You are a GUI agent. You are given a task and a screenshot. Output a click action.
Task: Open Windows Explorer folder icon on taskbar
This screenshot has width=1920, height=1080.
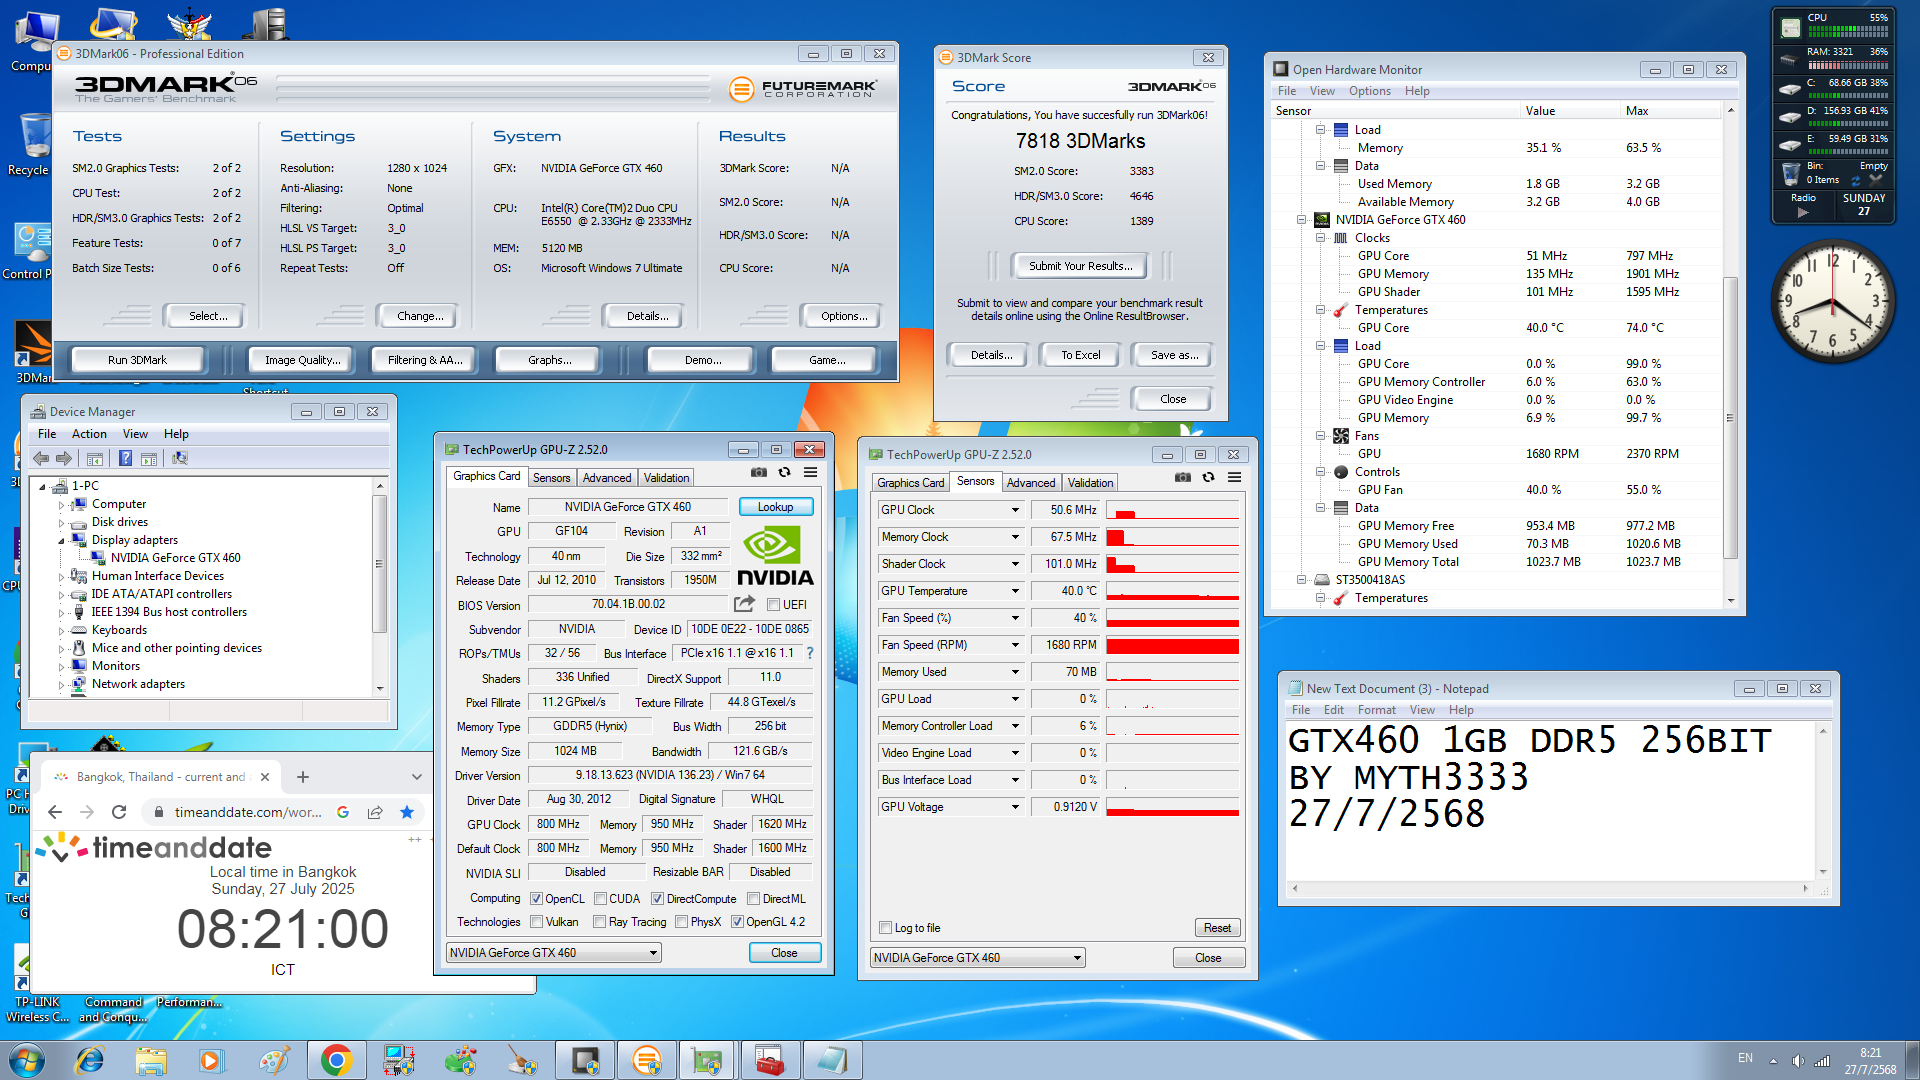click(151, 1060)
